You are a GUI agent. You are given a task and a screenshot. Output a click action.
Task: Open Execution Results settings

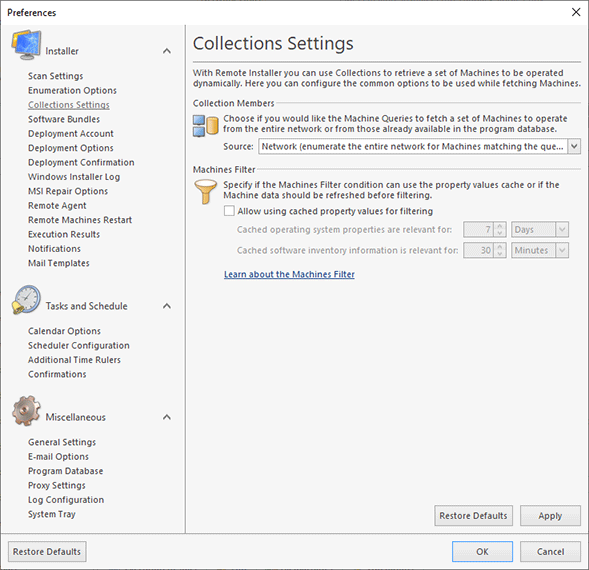pos(64,234)
